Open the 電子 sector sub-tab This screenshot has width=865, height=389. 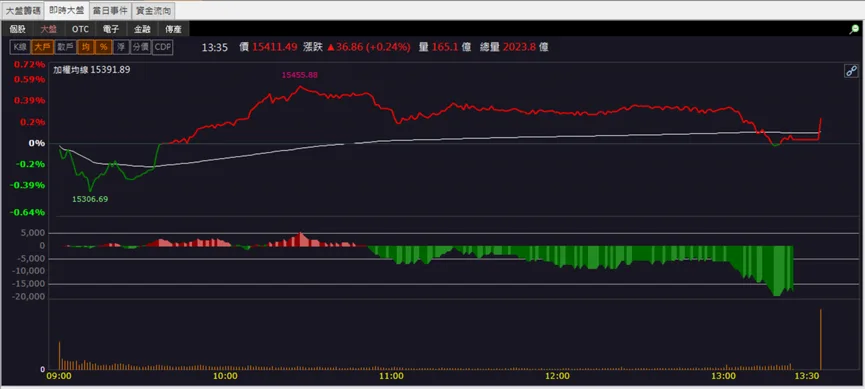coord(111,29)
